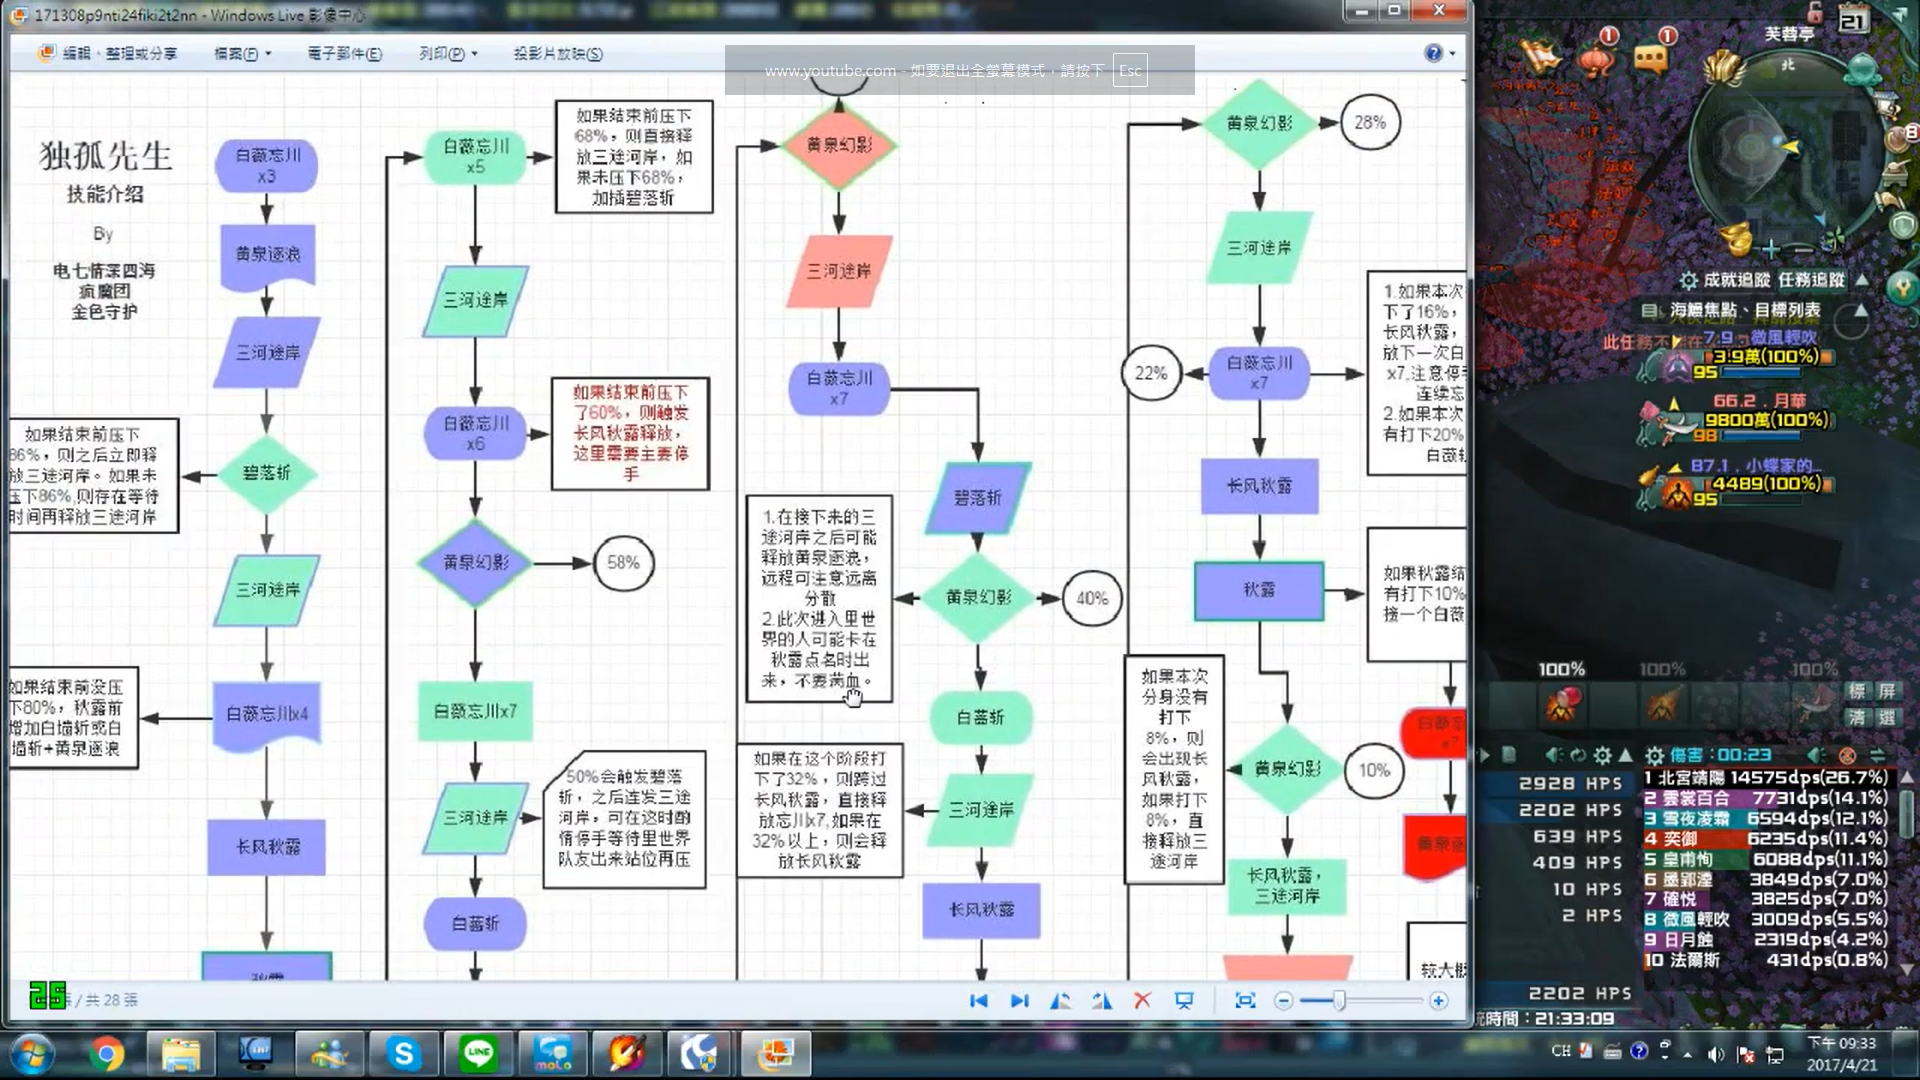Click the four-leaf clover minimap icon
This screenshot has width=1920, height=1080.
(1833, 241)
